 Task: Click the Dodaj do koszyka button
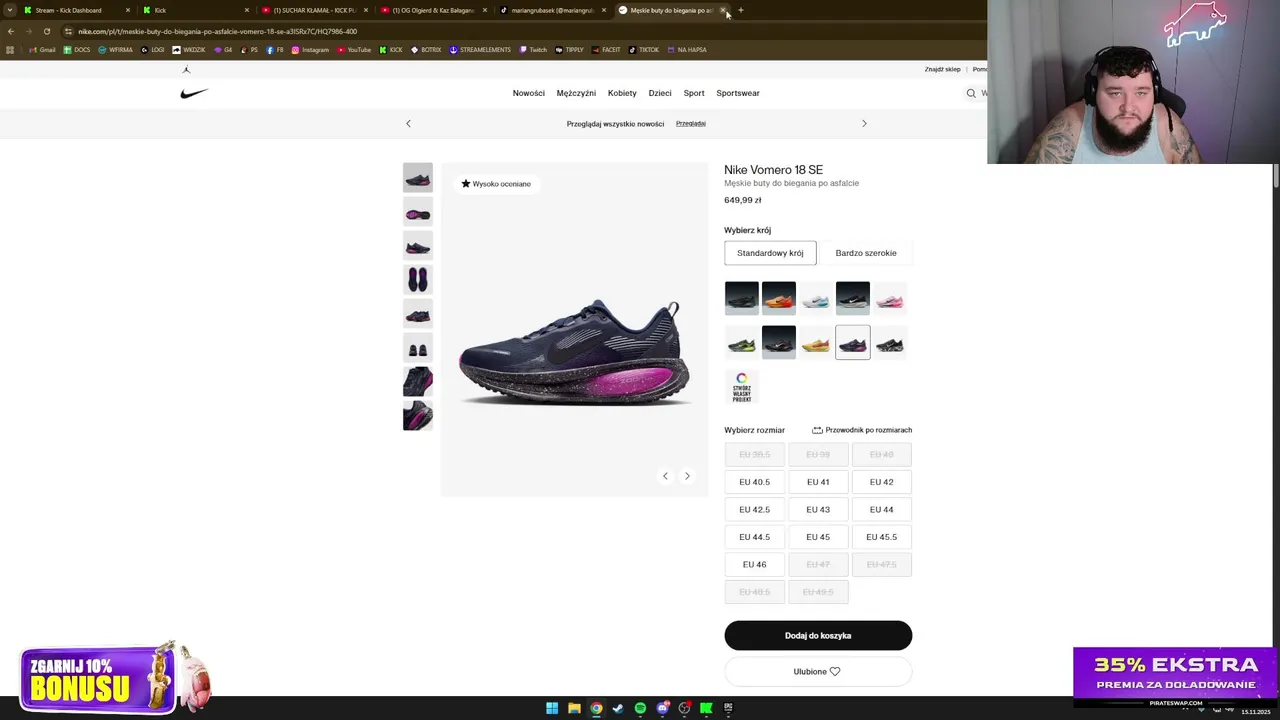pyautogui.click(x=818, y=636)
